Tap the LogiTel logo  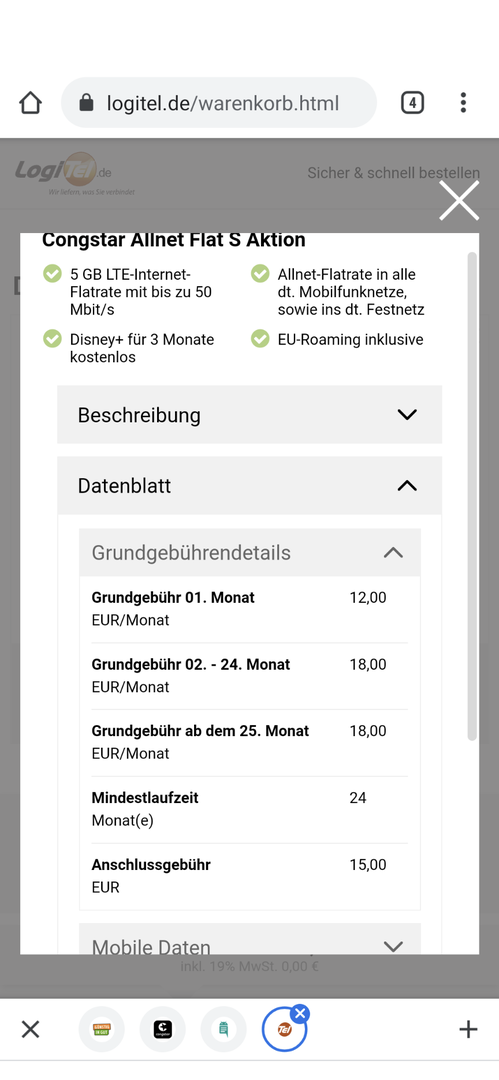click(x=75, y=174)
